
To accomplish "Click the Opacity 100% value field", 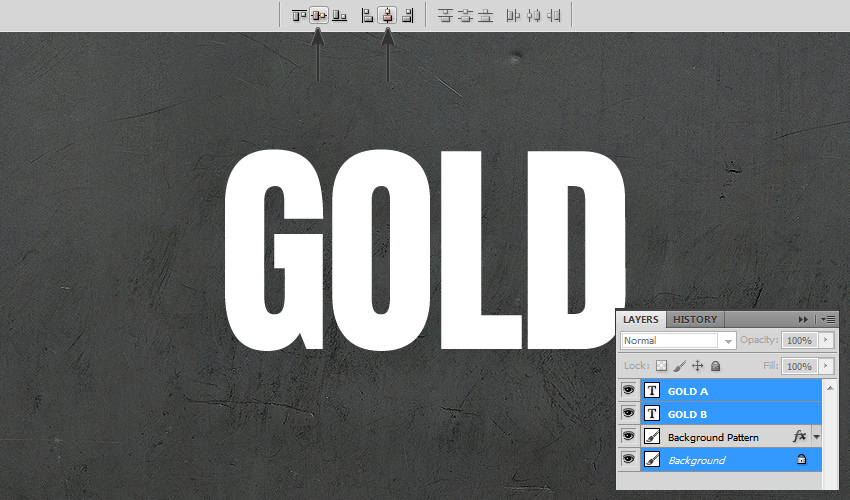I will coord(800,341).
